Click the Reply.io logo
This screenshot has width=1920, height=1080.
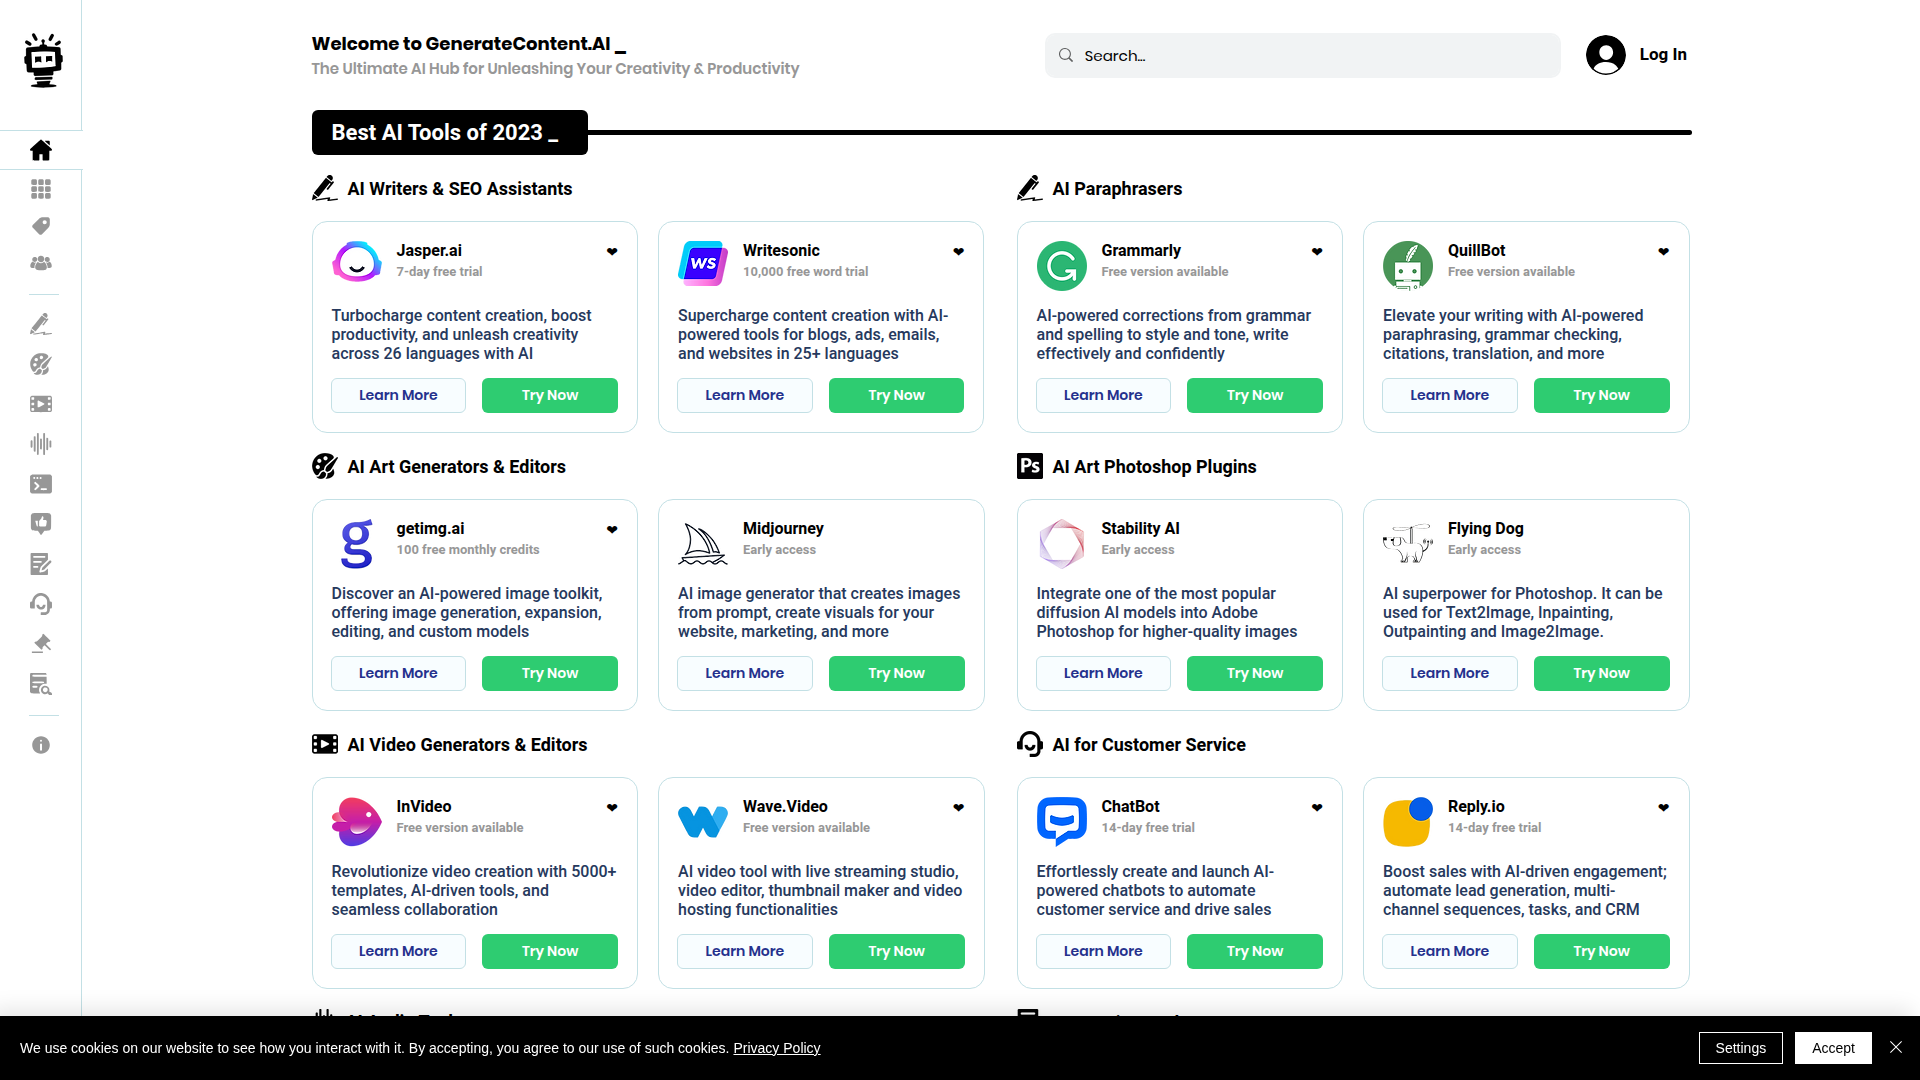[x=1408, y=822]
